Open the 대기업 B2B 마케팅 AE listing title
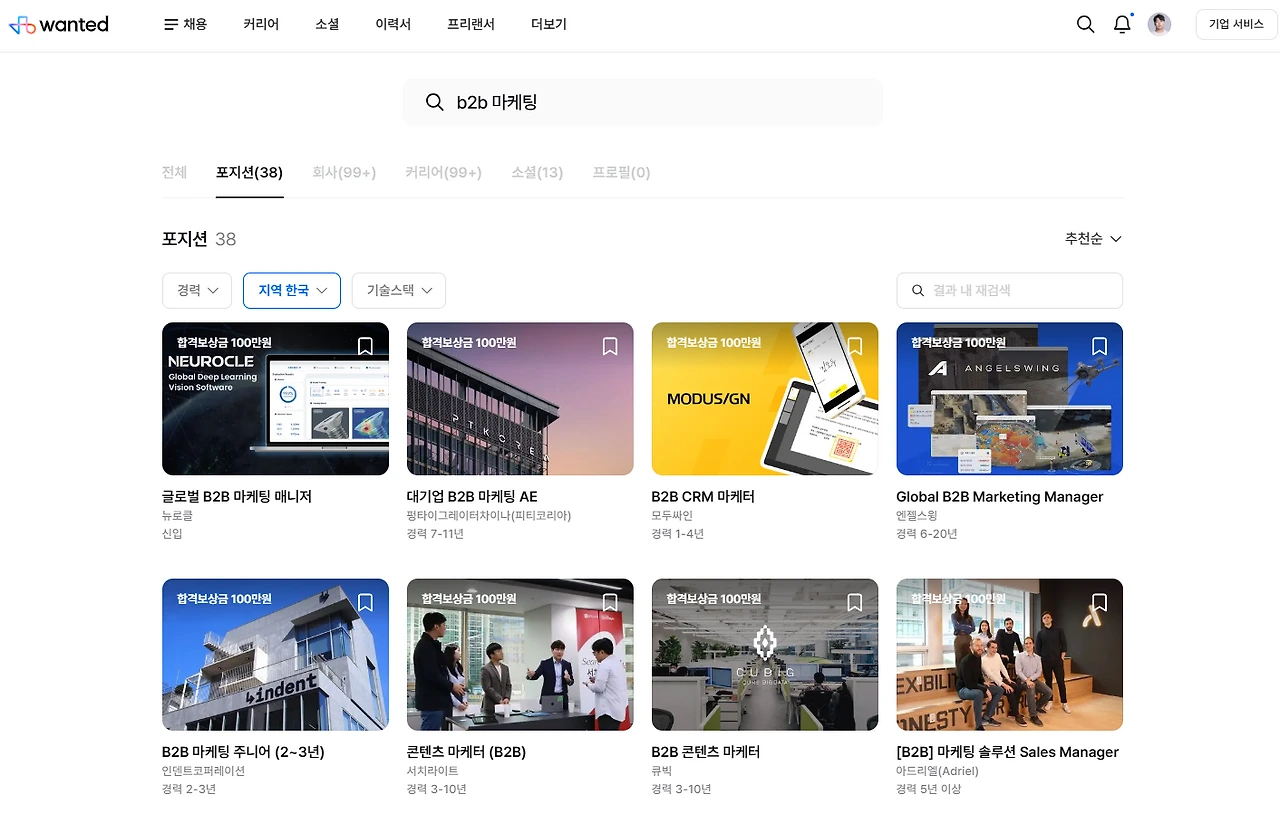 coord(472,496)
